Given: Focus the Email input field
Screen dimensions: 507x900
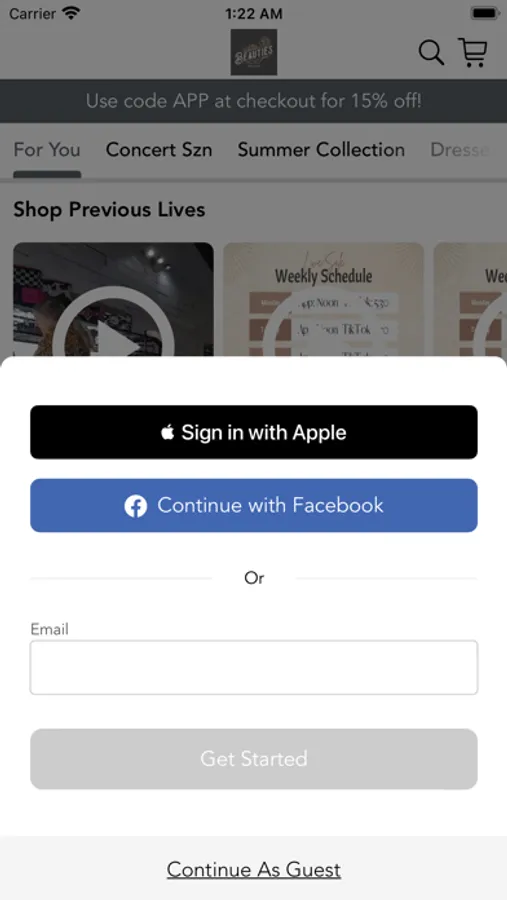Looking at the screenshot, I should (254, 668).
